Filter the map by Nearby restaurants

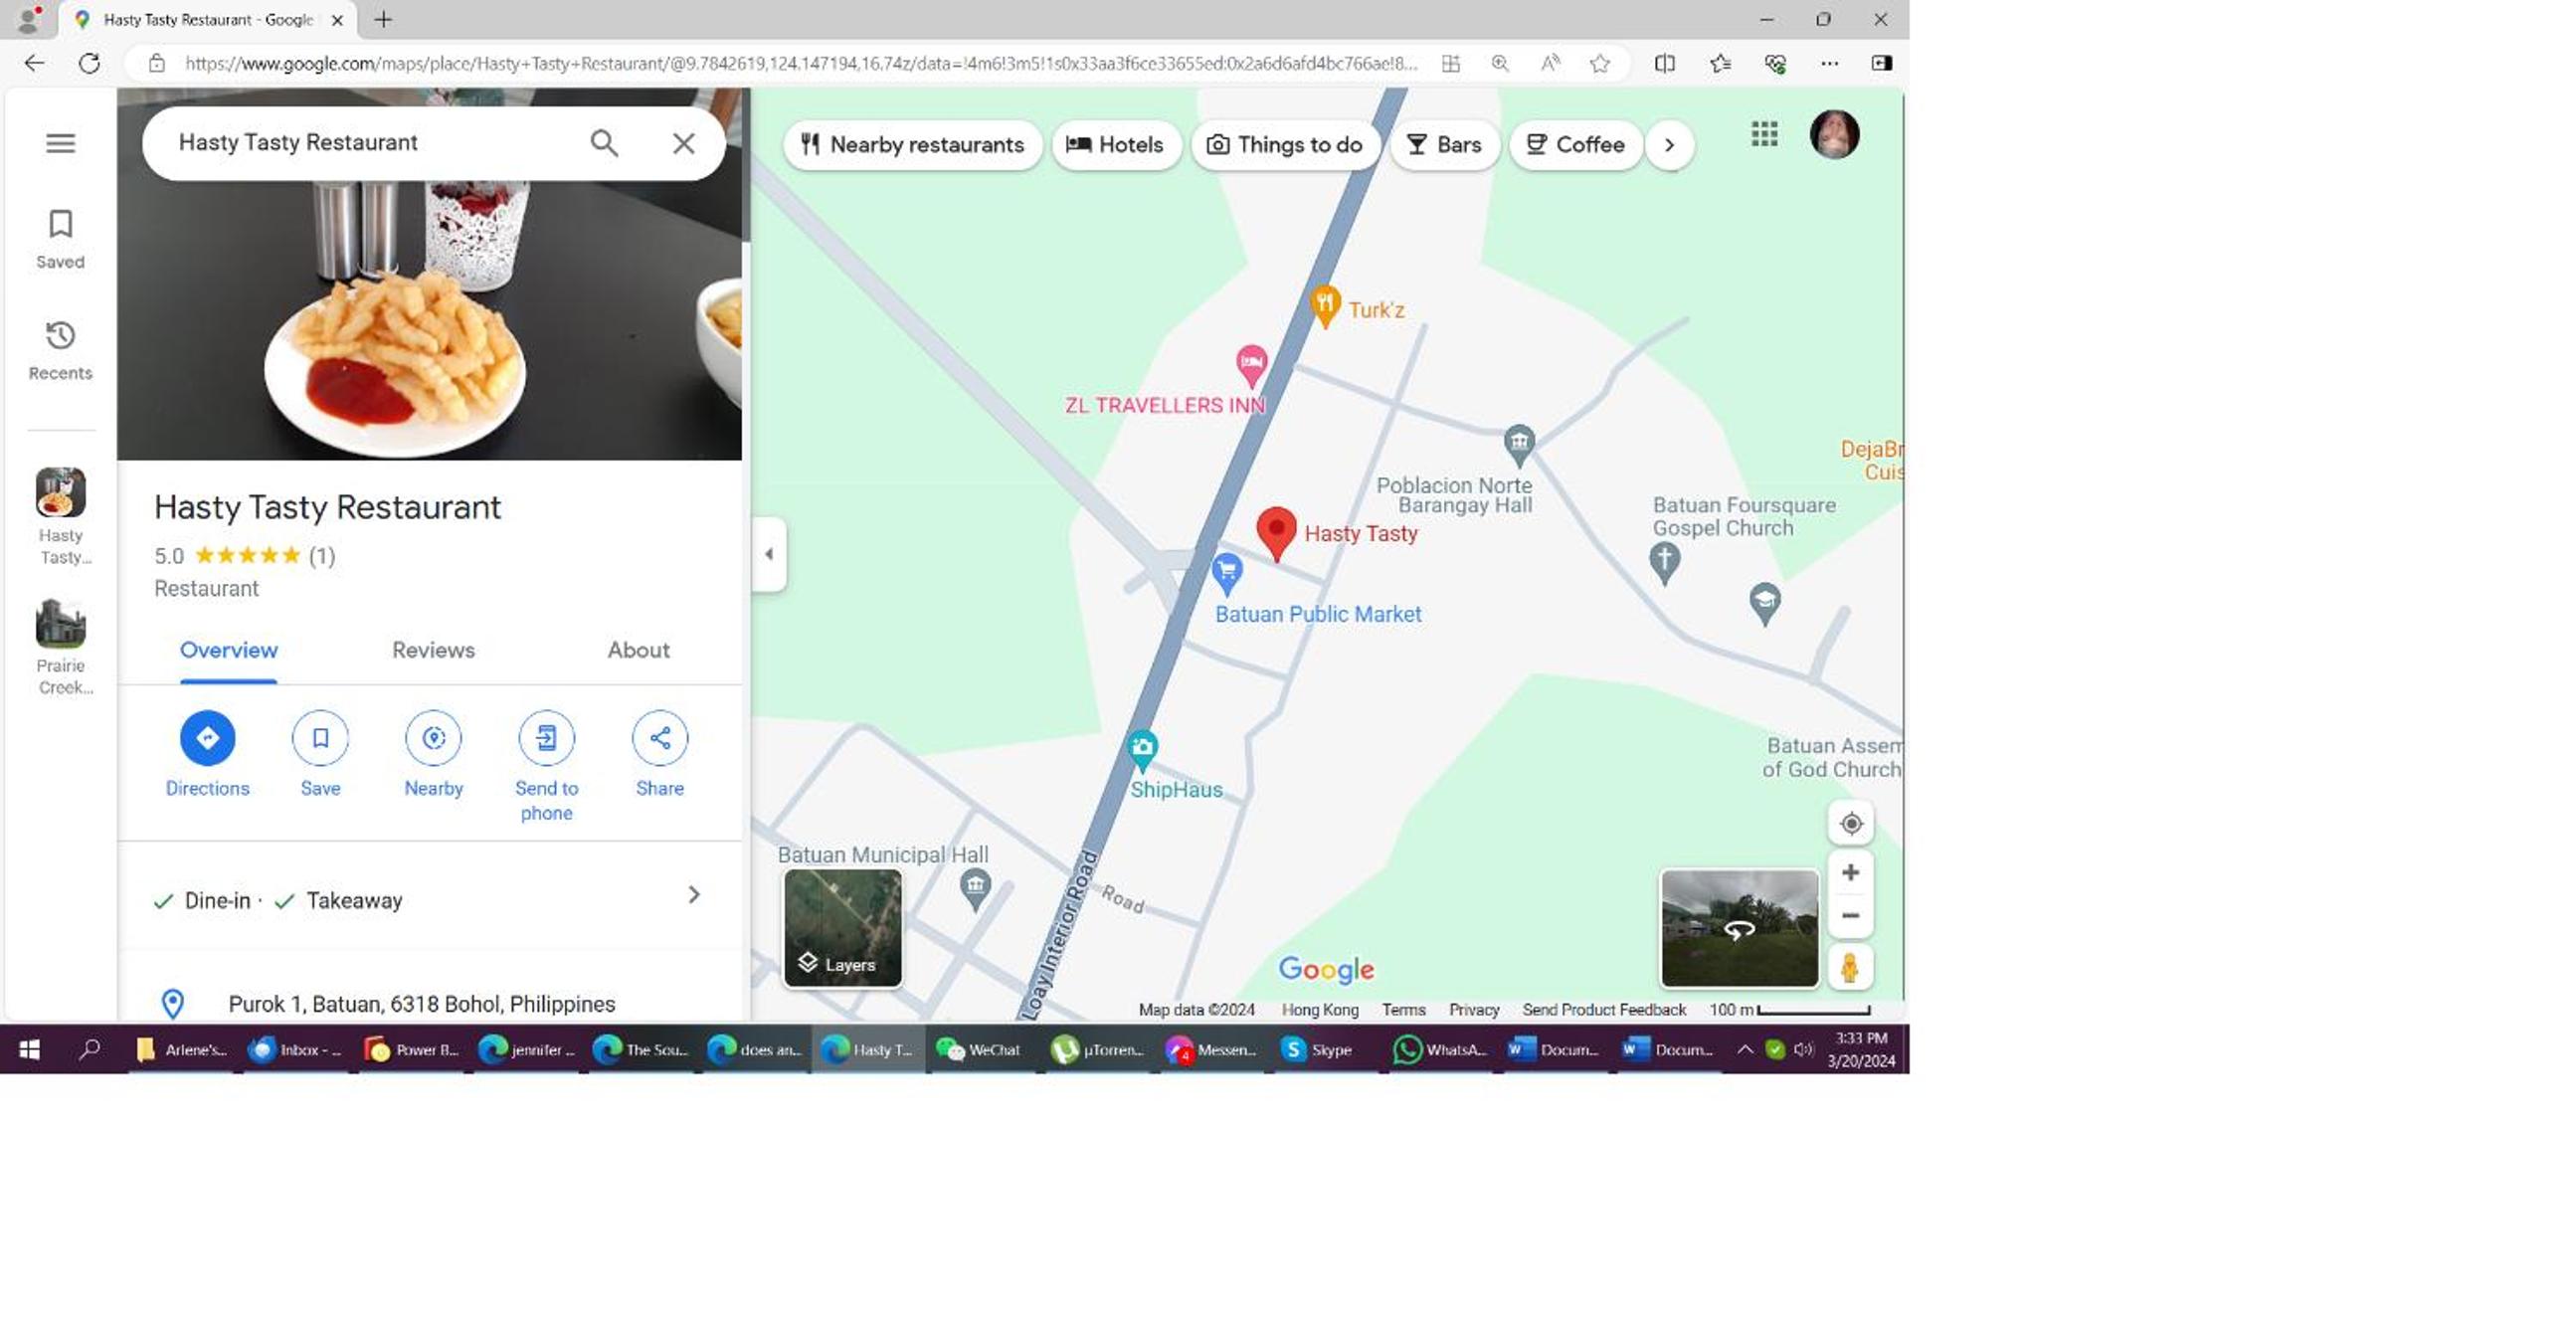click(912, 145)
